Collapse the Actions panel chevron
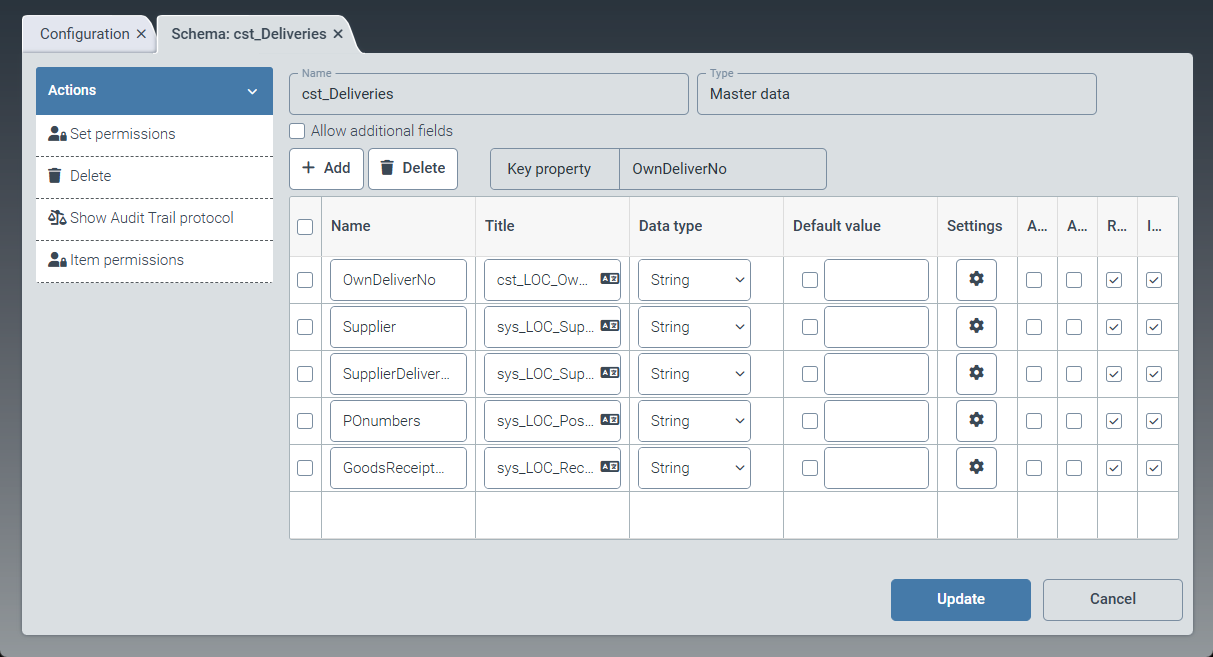The width and height of the screenshot is (1213, 657). [253, 91]
